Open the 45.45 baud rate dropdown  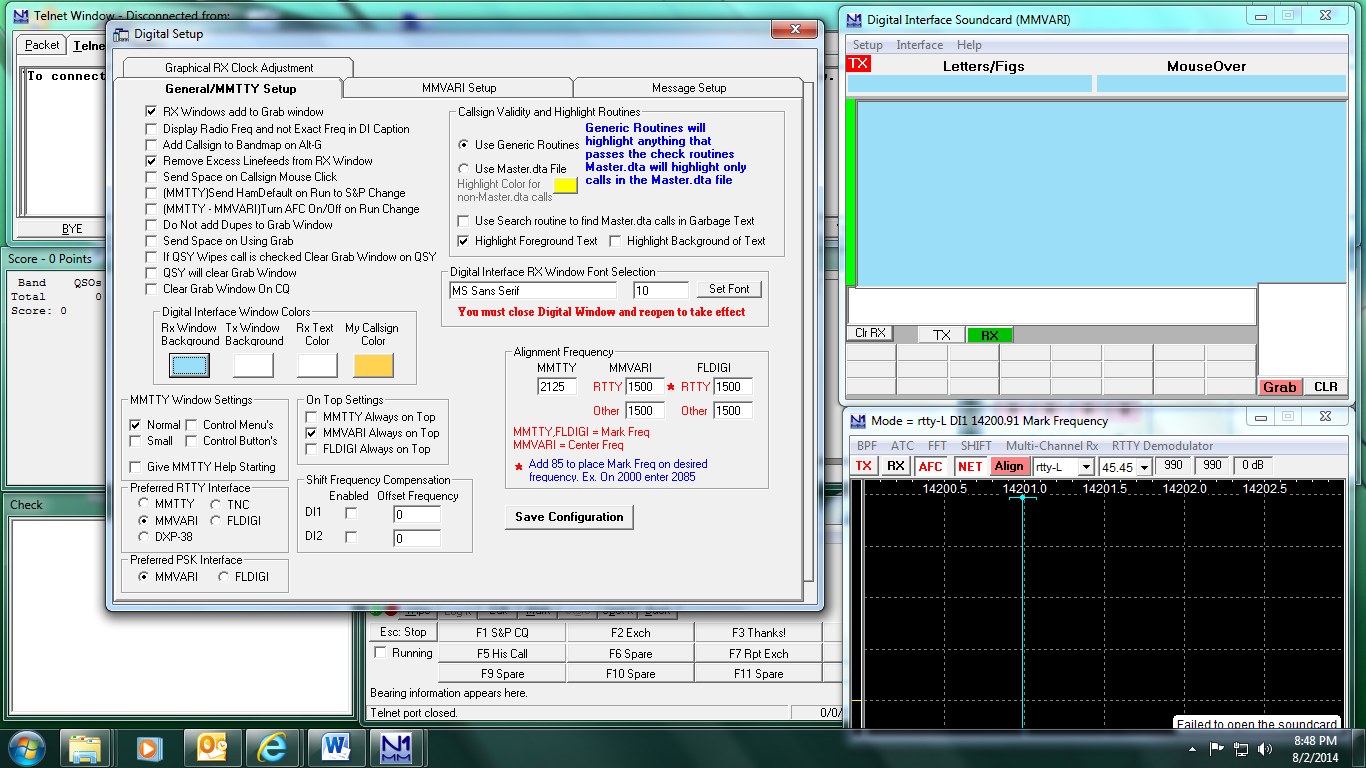(x=1143, y=467)
